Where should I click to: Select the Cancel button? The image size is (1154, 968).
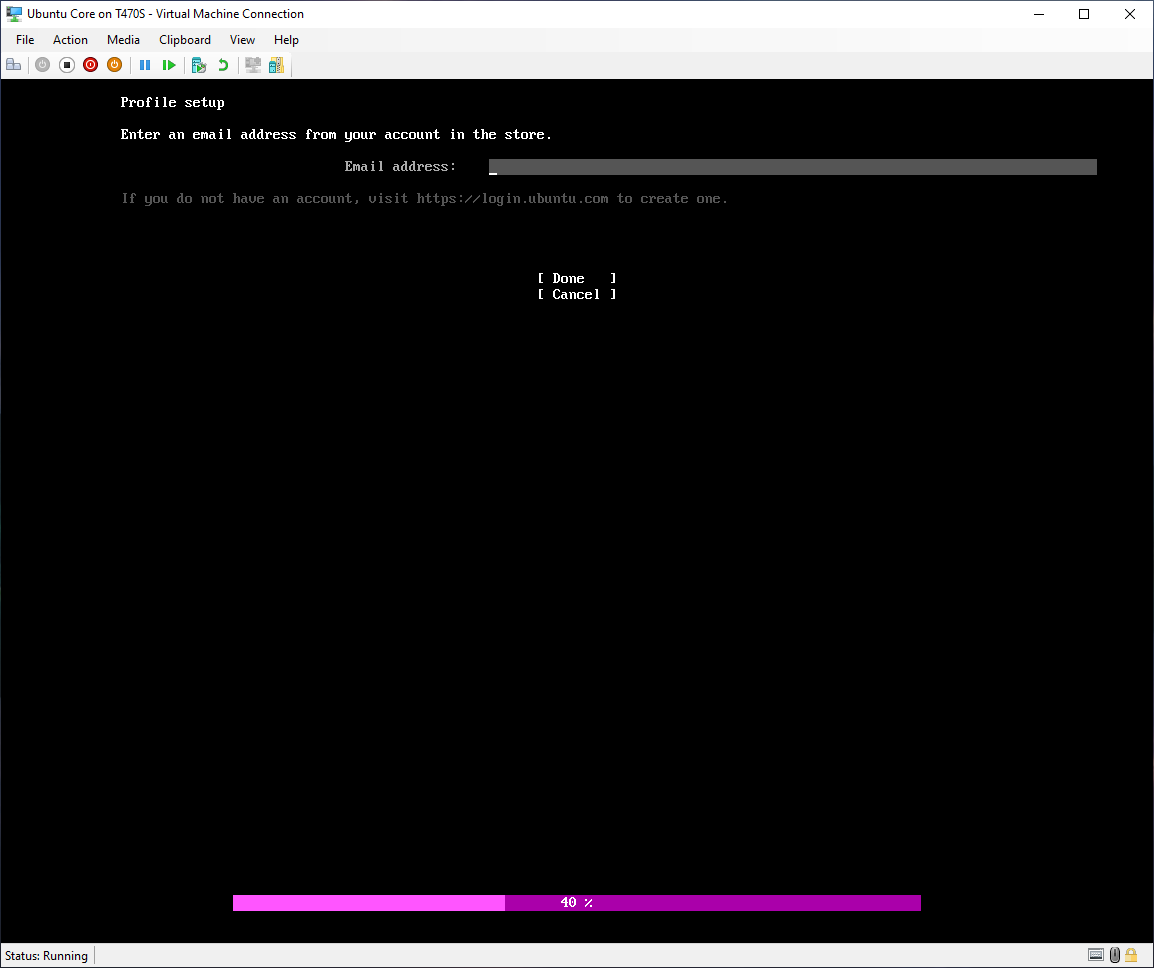[577, 294]
